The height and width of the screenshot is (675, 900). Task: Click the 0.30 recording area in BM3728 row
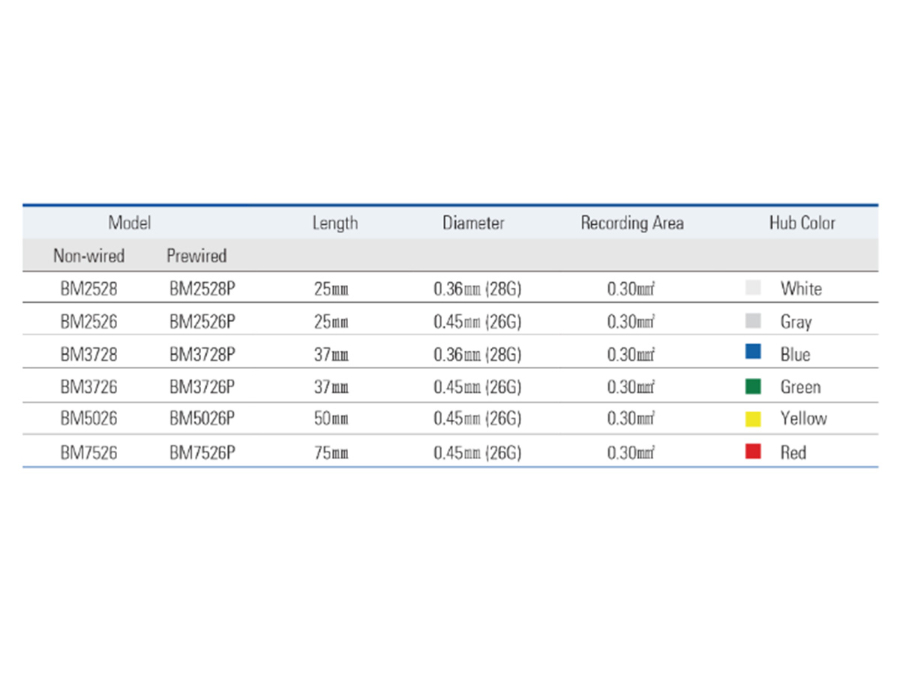coord(631,354)
